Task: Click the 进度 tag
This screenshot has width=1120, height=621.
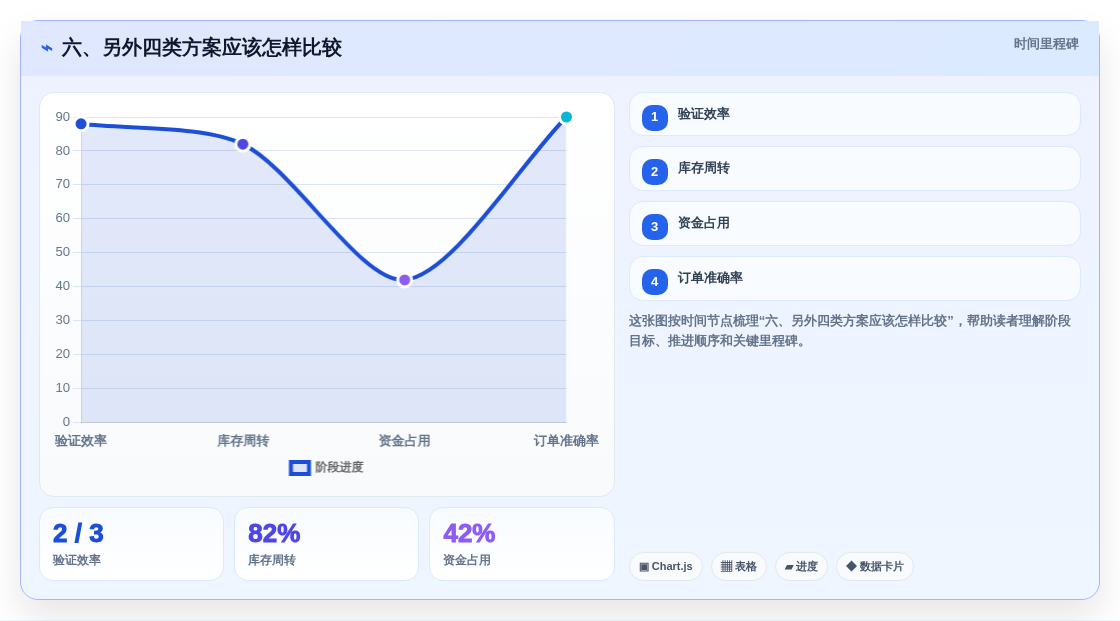Action: point(801,567)
